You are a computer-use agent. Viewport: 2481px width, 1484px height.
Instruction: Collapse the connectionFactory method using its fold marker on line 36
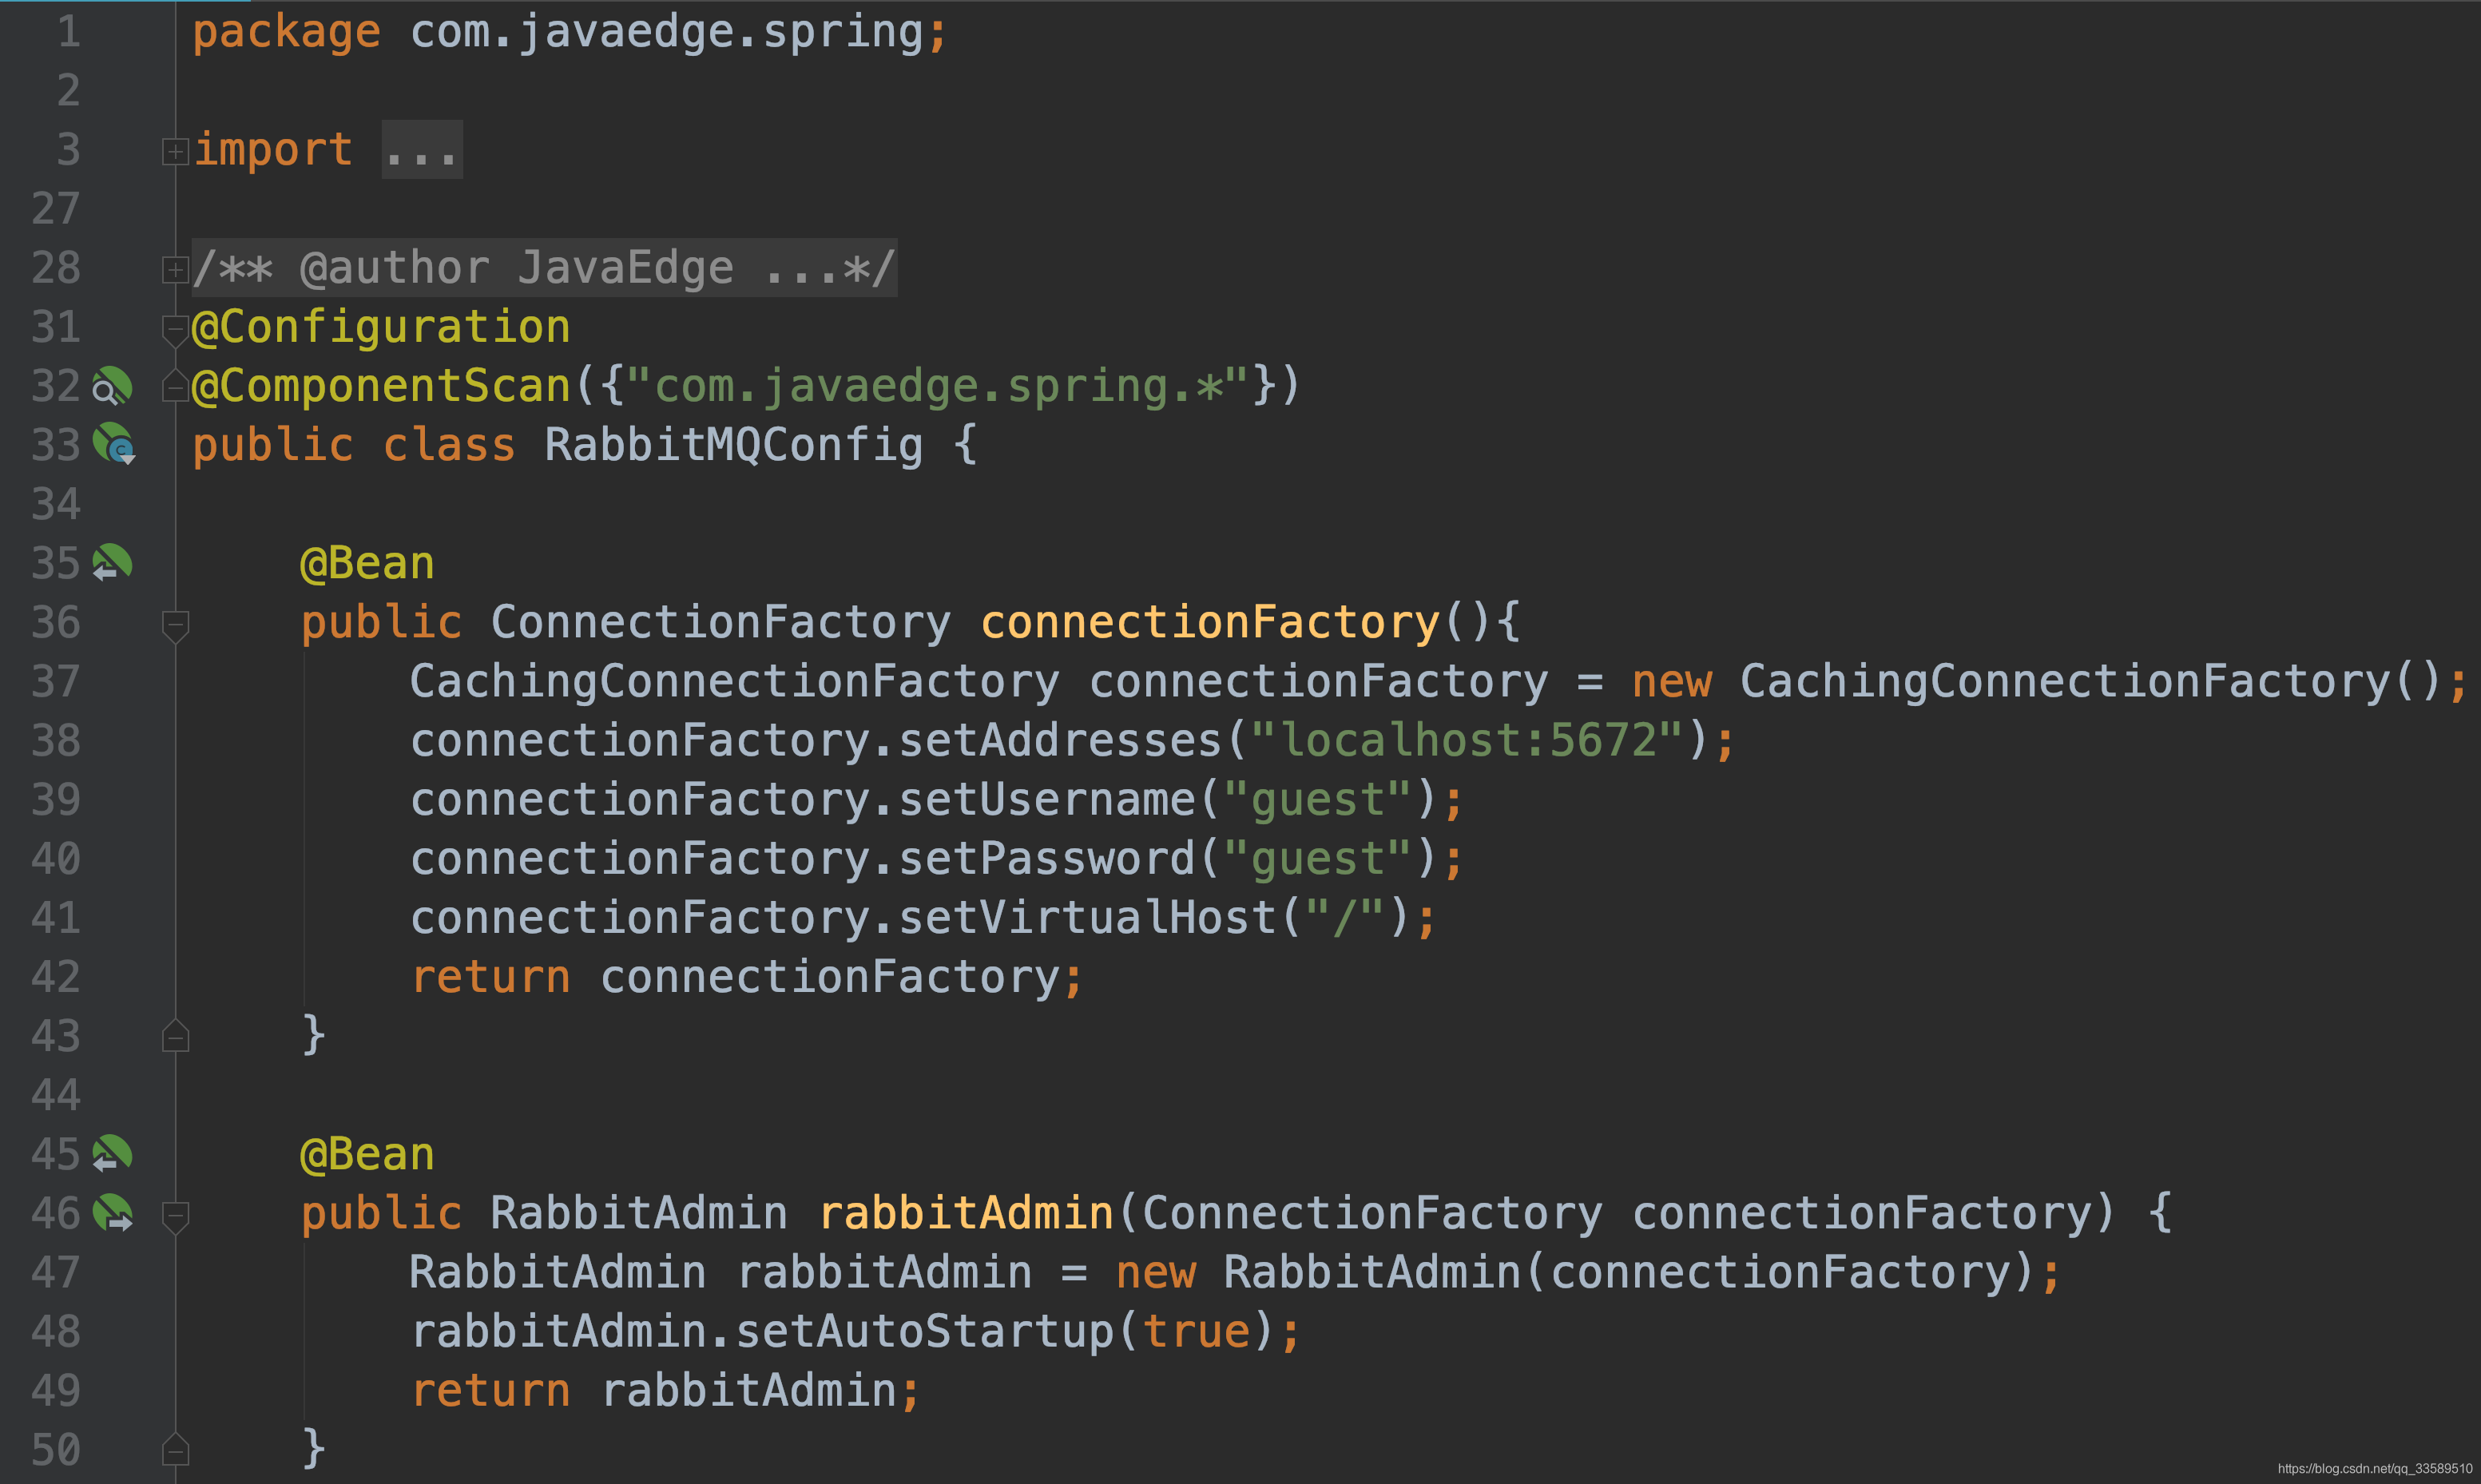[x=175, y=624]
